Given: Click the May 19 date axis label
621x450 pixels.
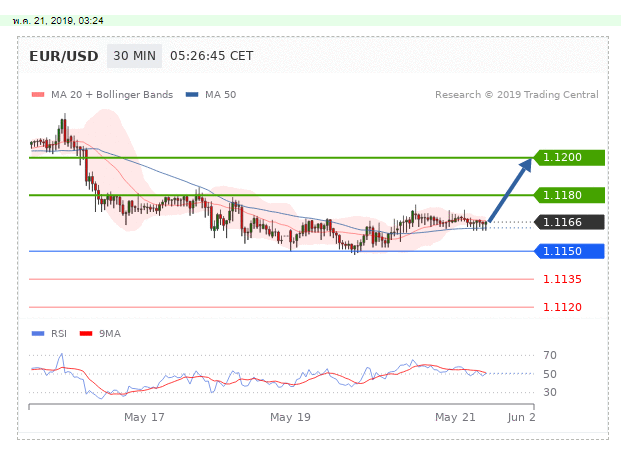Looking at the screenshot, I should pyautogui.click(x=290, y=417).
